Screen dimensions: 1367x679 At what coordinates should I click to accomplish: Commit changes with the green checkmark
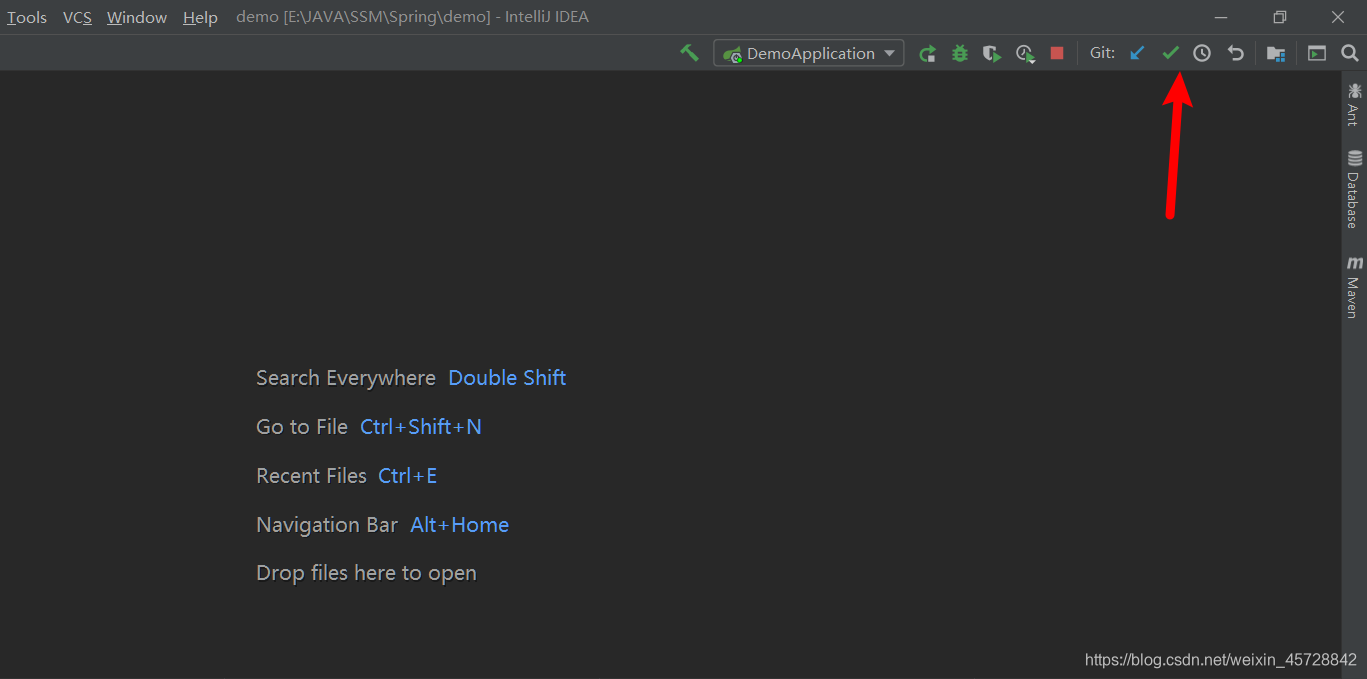tap(1170, 54)
